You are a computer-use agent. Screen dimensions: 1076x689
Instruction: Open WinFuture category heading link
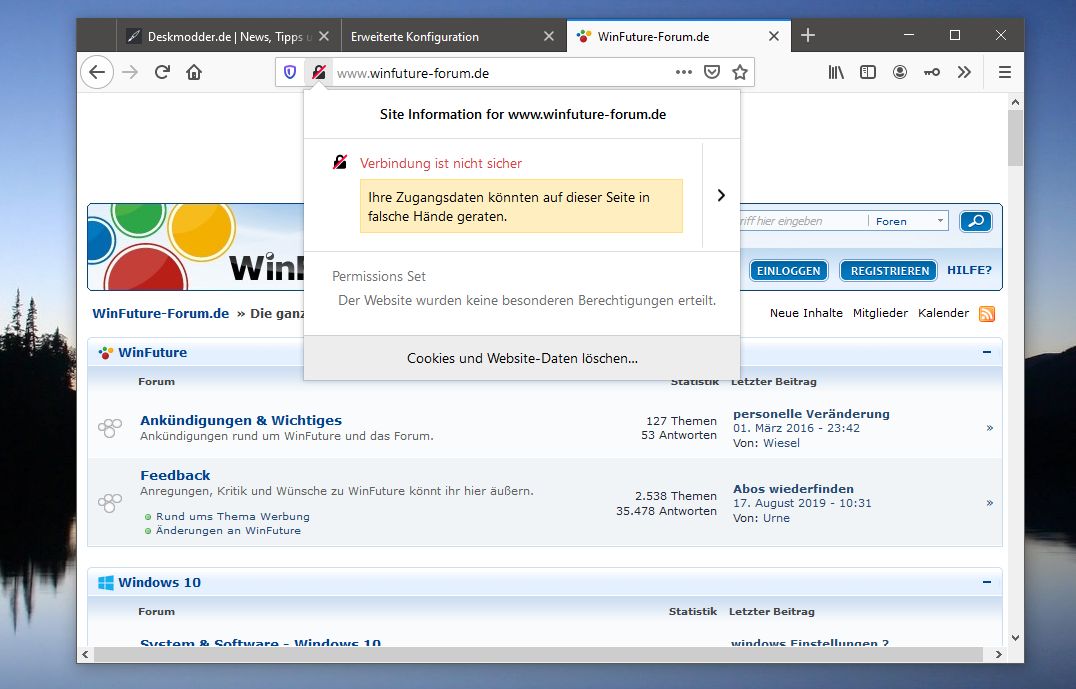152,353
